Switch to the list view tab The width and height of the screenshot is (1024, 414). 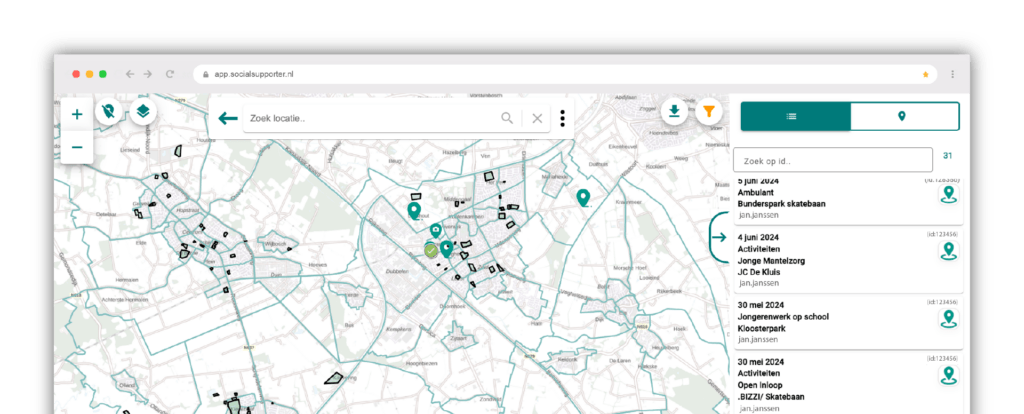(795, 116)
